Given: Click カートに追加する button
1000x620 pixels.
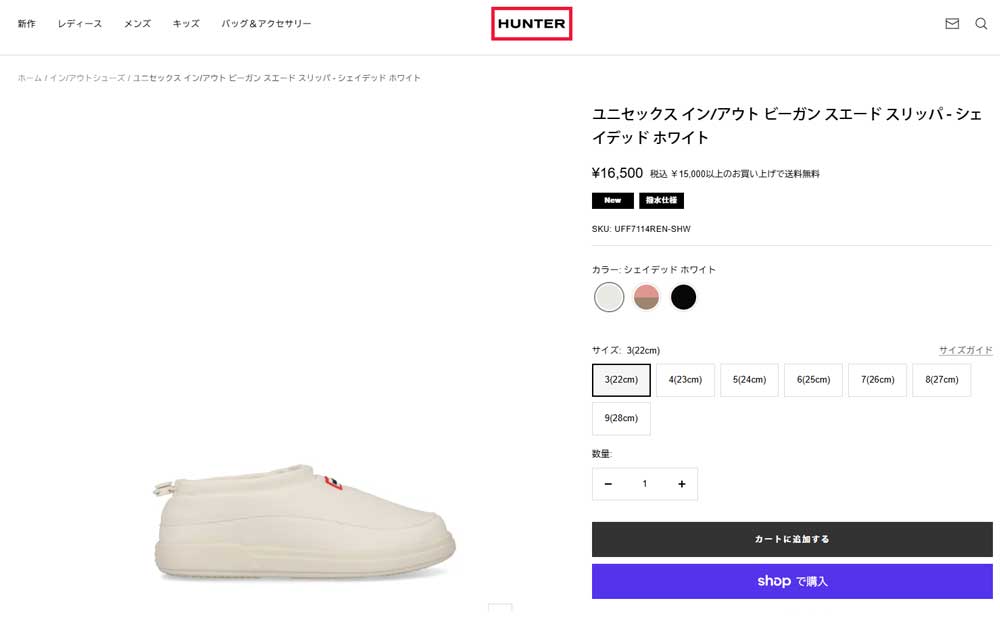Looking at the screenshot, I should pyautogui.click(x=792, y=539).
